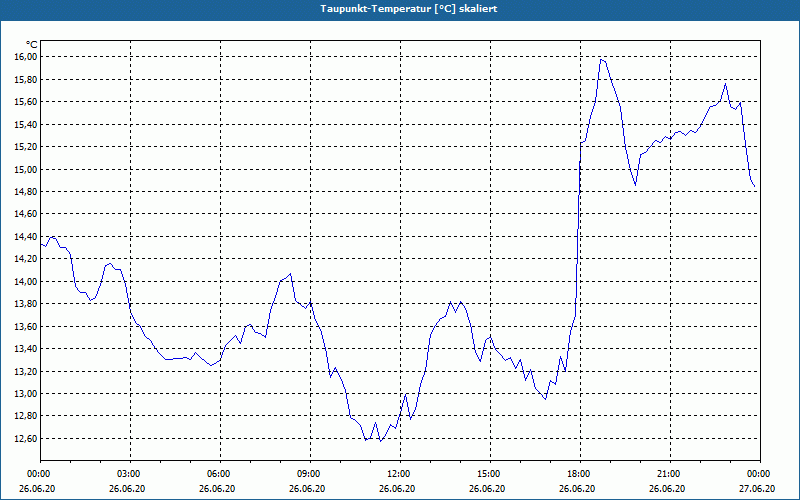Click the °C unit label
Image resolution: width=800 pixels, height=500 pixels.
(x=32, y=45)
